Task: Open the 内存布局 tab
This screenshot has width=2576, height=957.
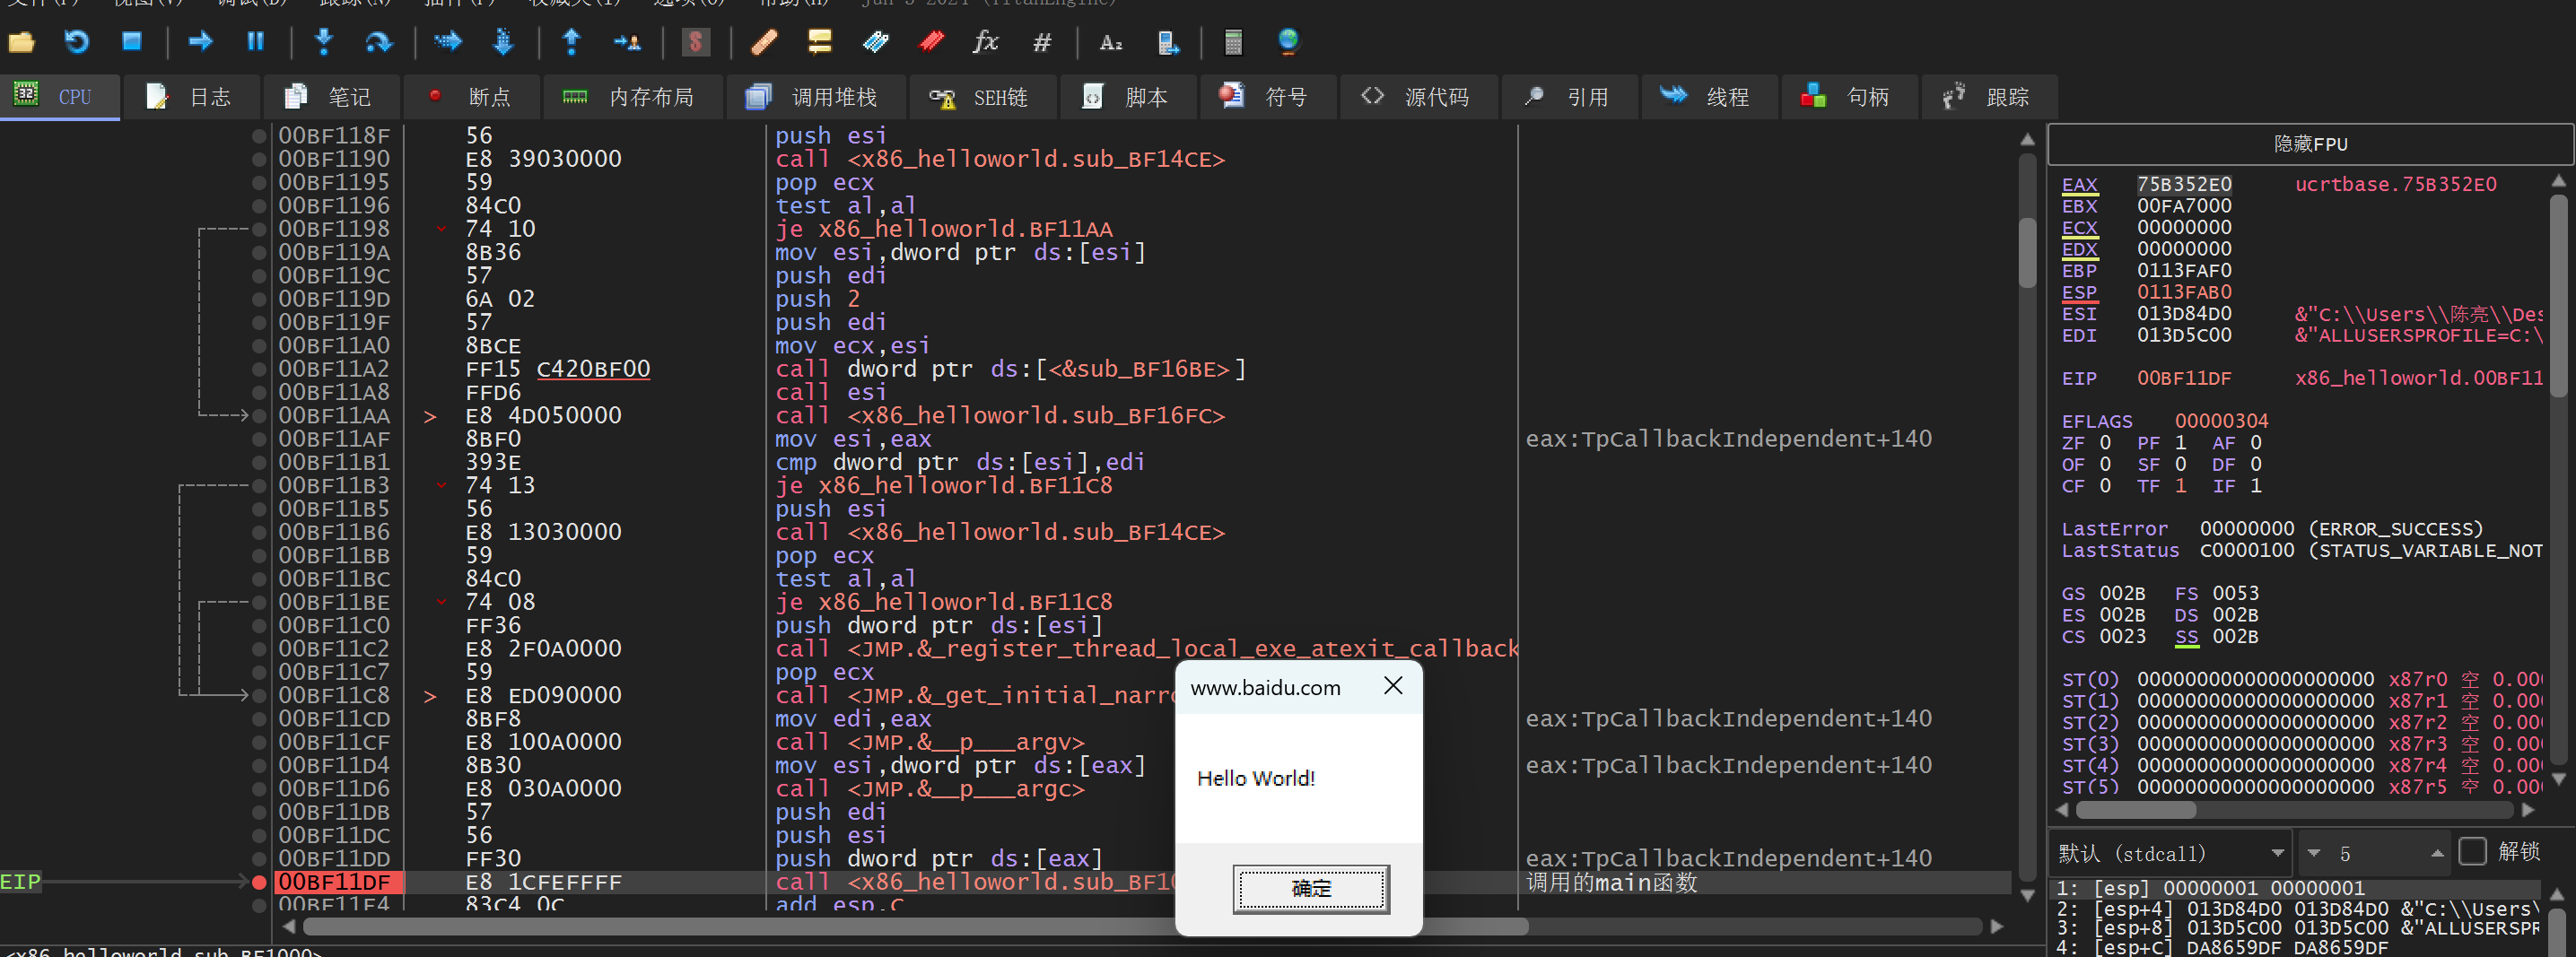Action: coord(632,97)
